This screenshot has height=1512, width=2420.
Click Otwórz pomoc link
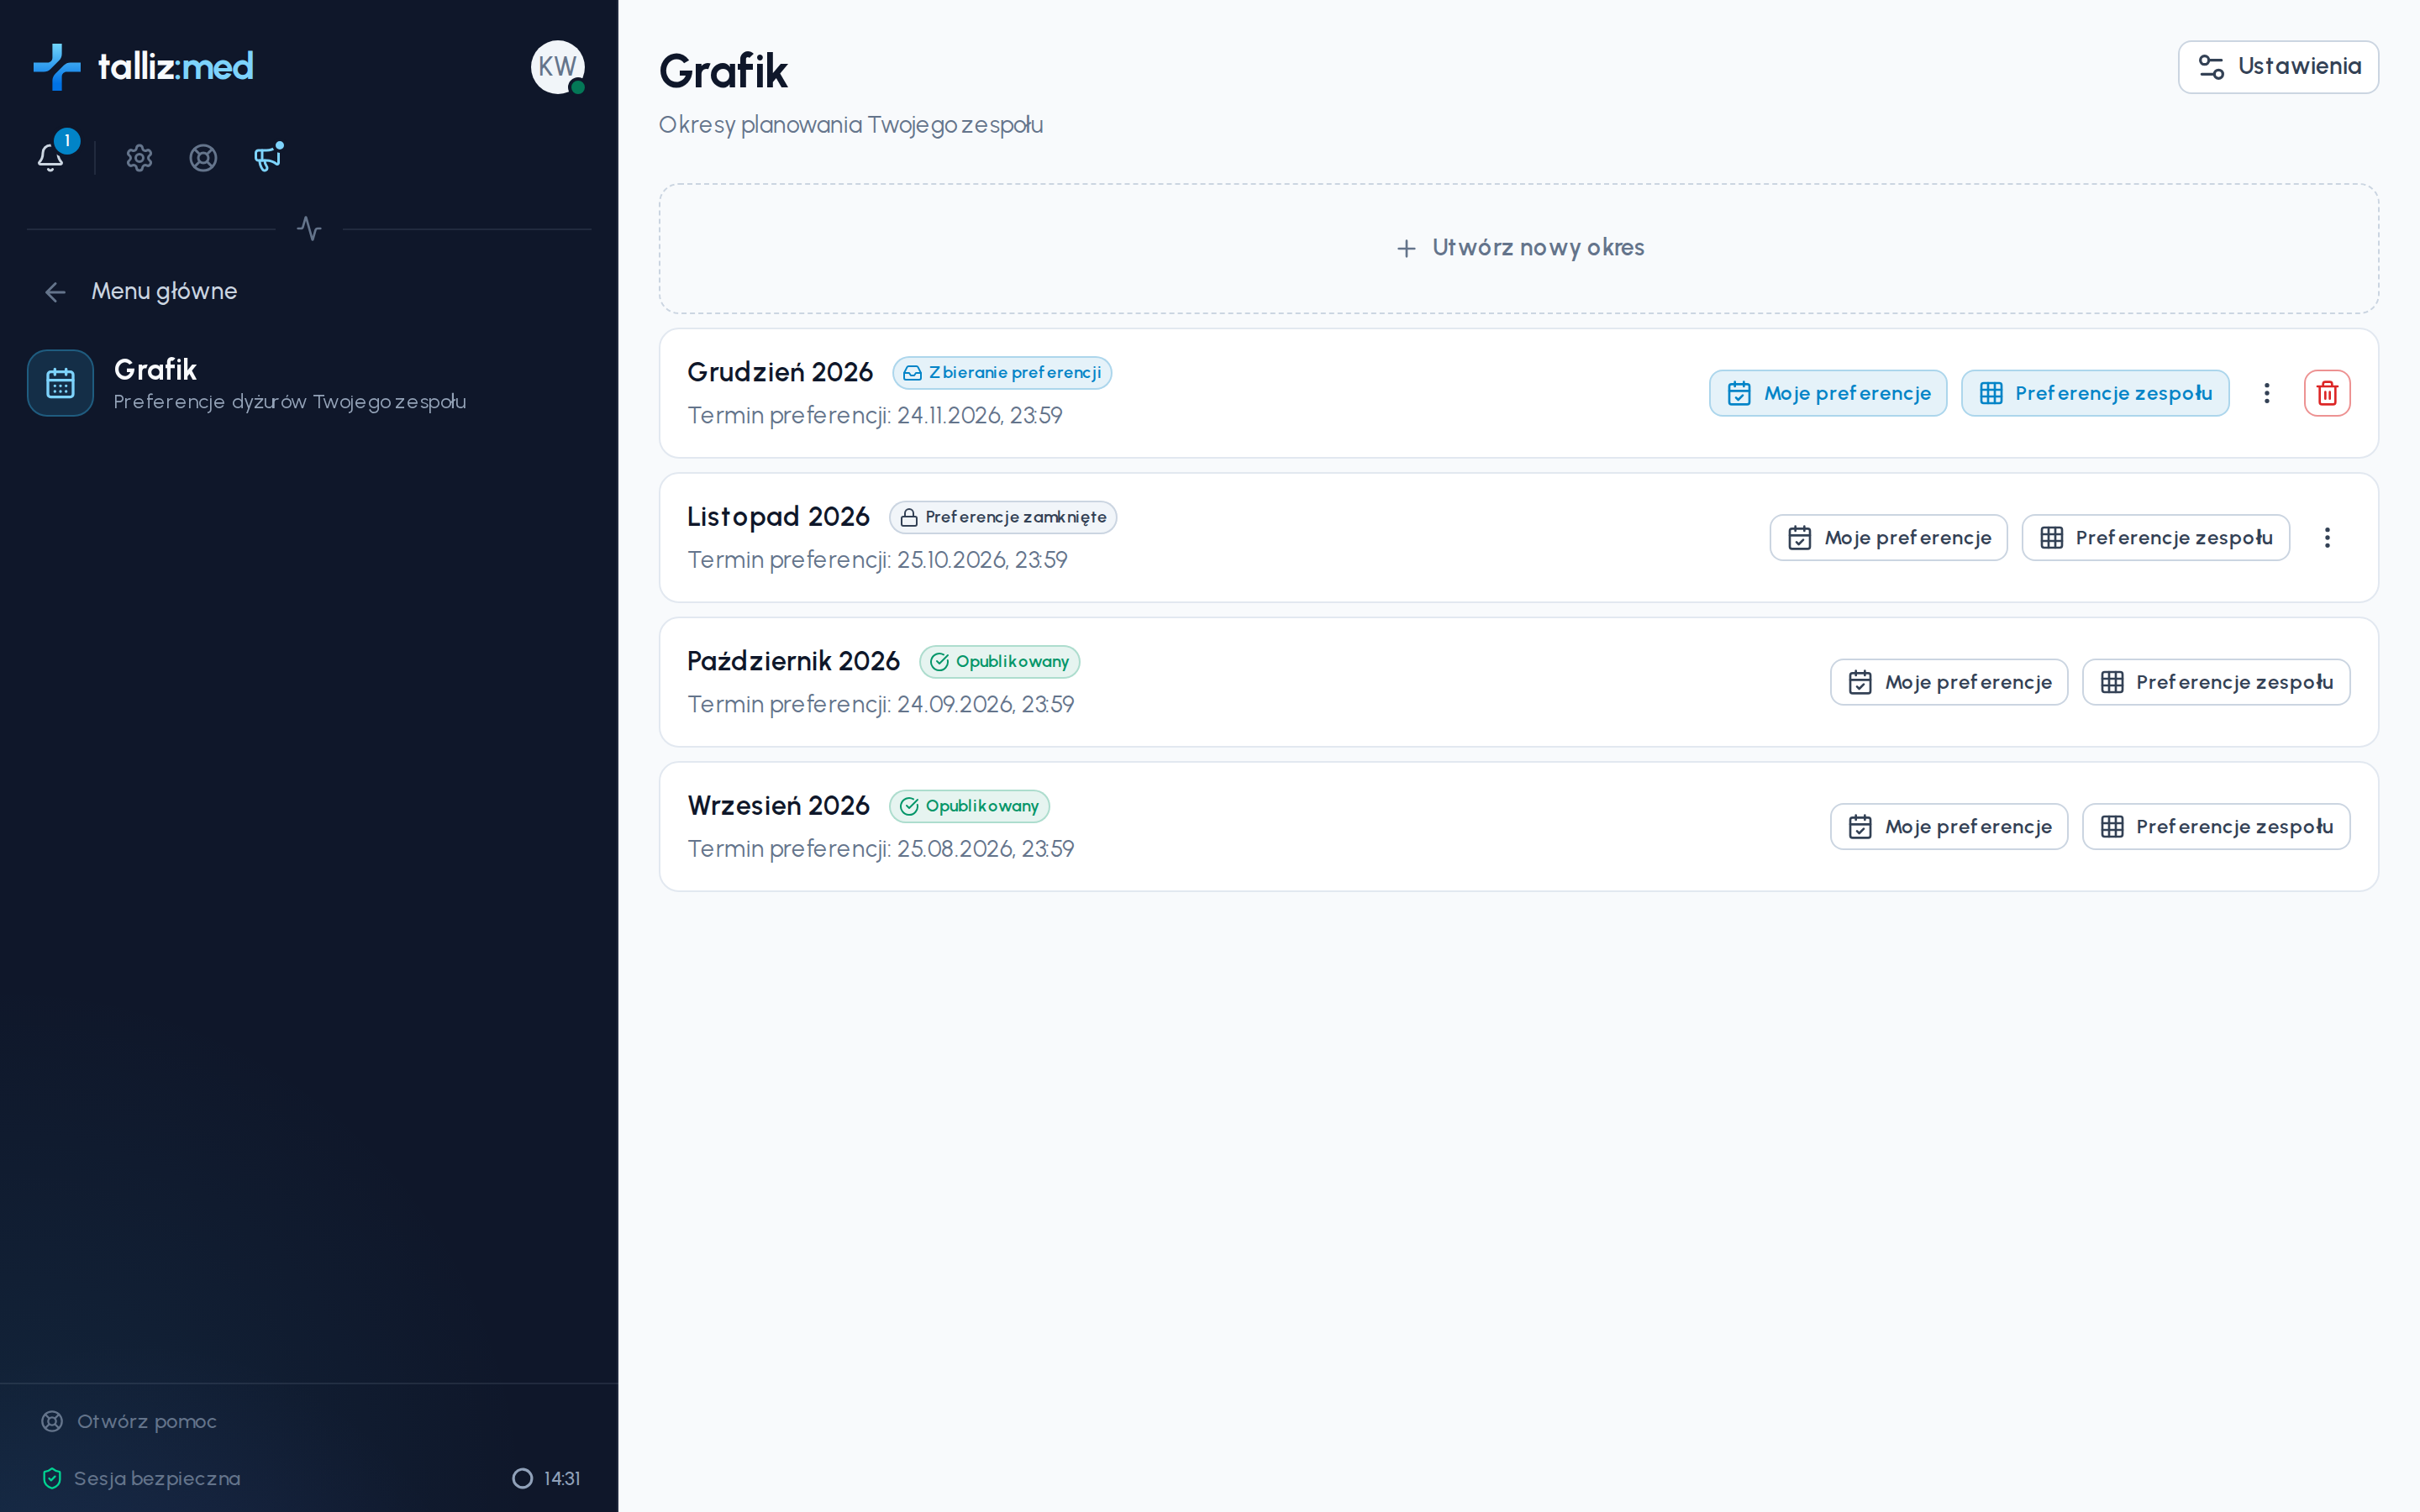coord(129,1421)
